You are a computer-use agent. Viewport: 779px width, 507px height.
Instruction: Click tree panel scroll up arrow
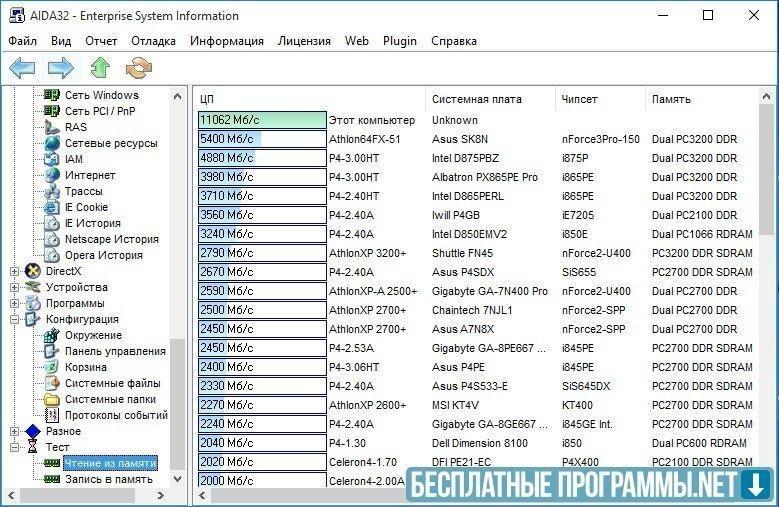[x=177, y=96]
